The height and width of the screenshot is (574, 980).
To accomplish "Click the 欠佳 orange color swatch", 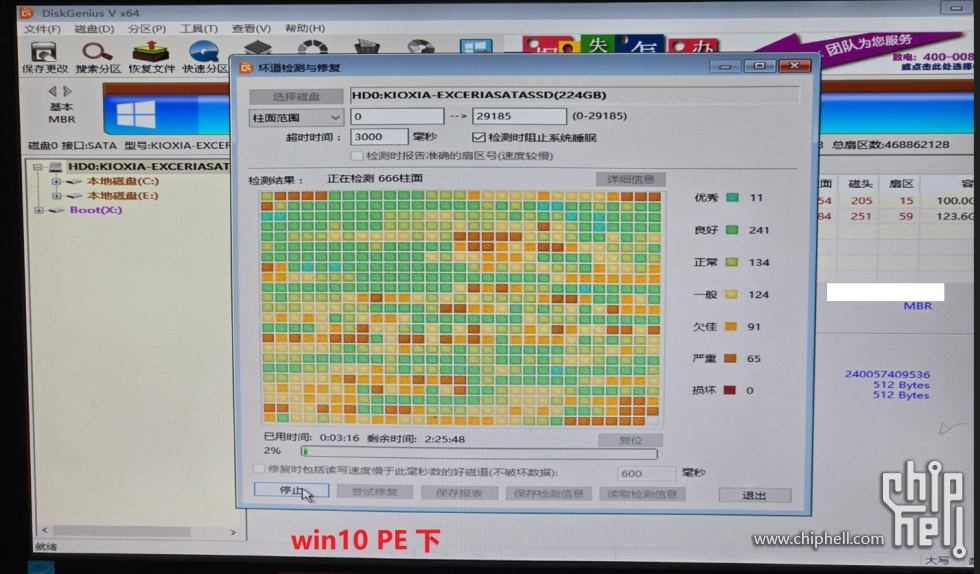I will pyautogui.click(x=731, y=326).
